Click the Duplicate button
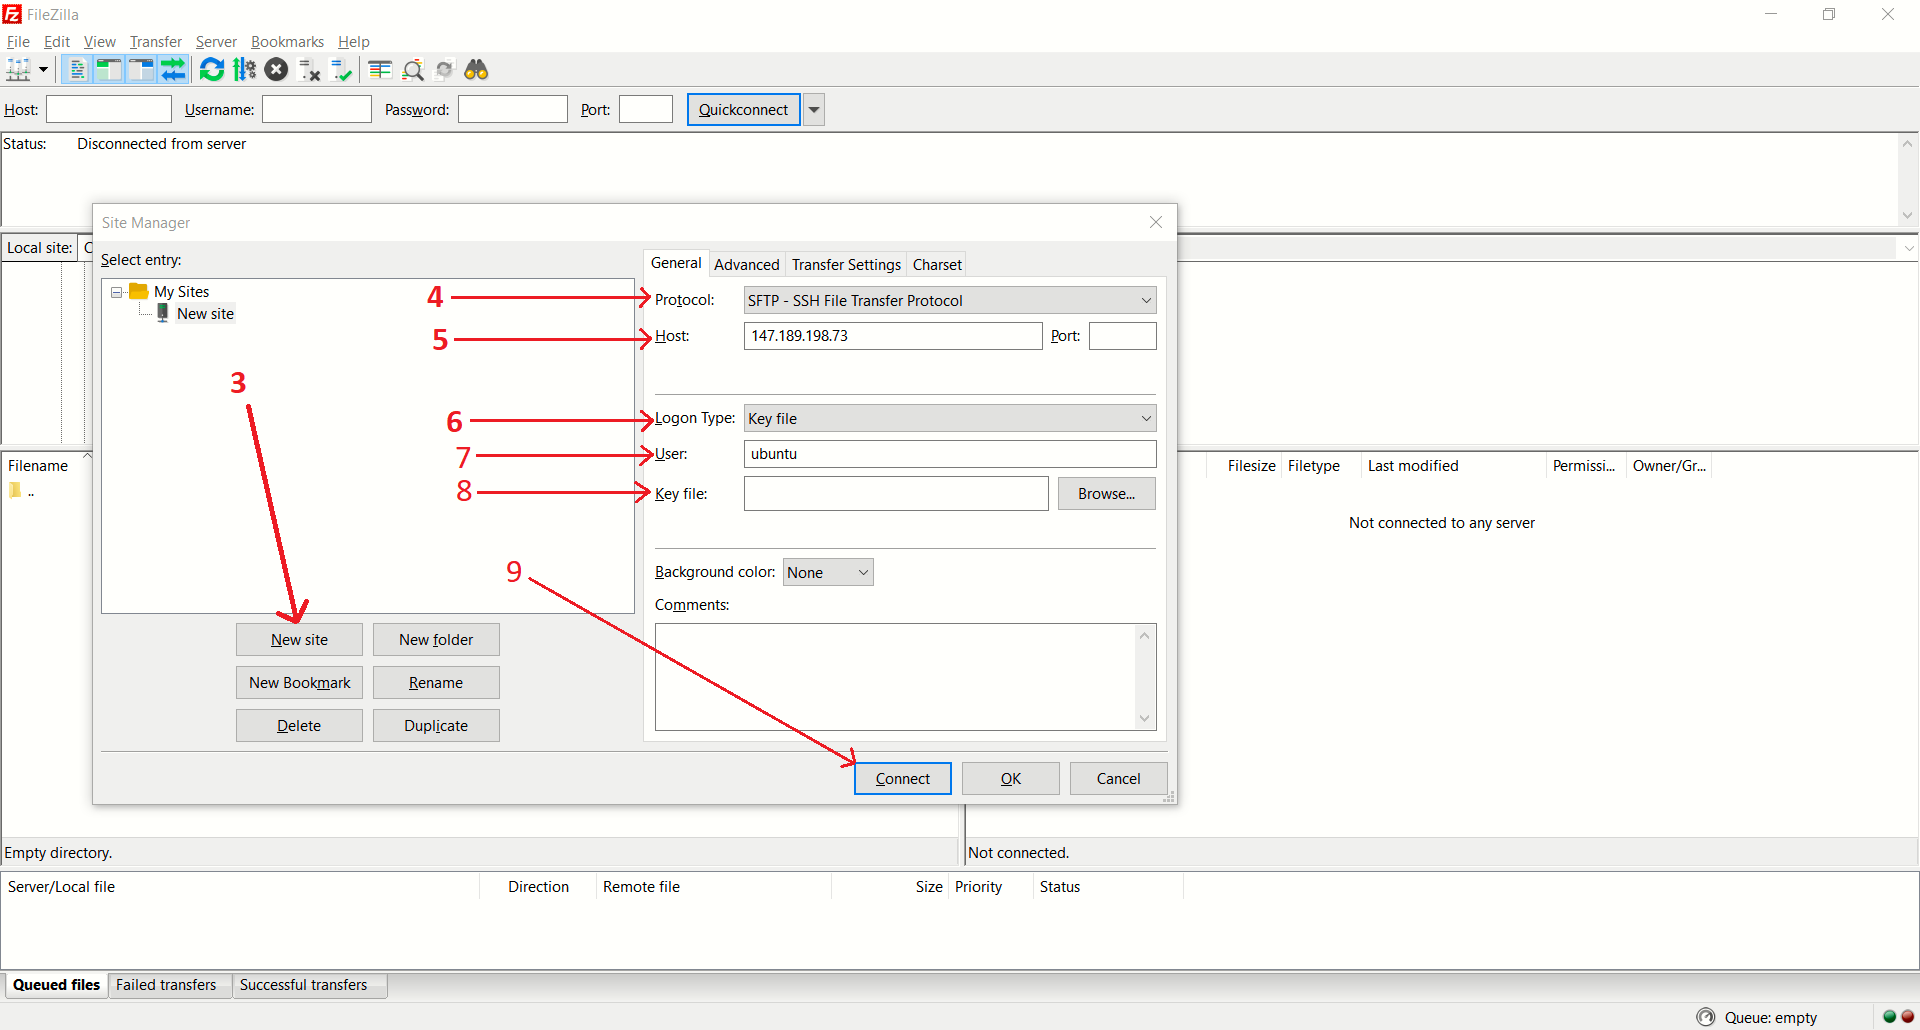 [x=436, y=726]
